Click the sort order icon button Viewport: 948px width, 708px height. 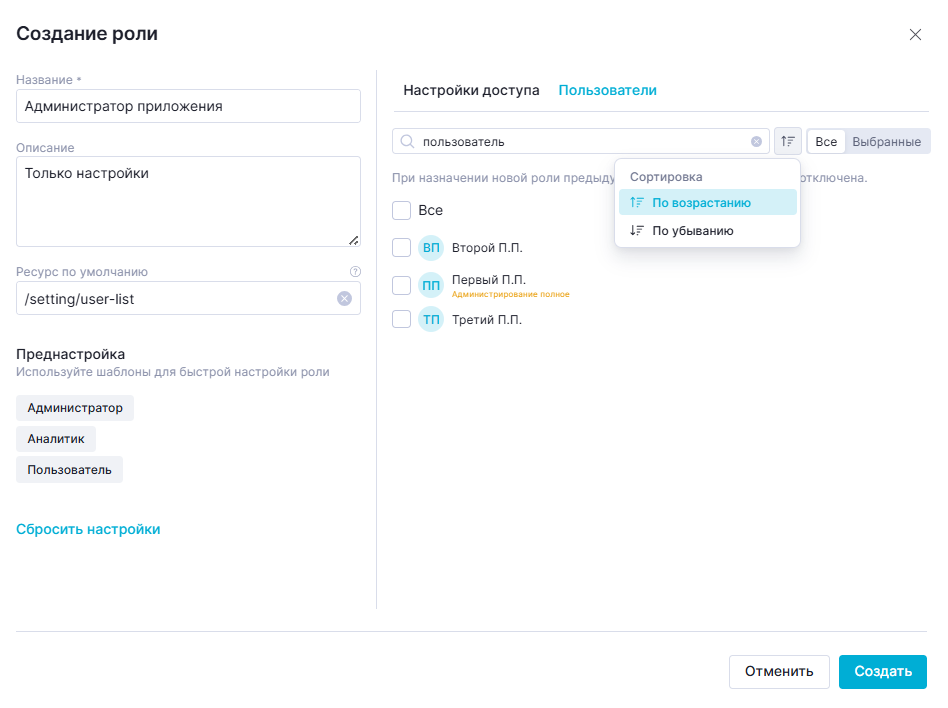pyautogui.click(x=788, y=142)
